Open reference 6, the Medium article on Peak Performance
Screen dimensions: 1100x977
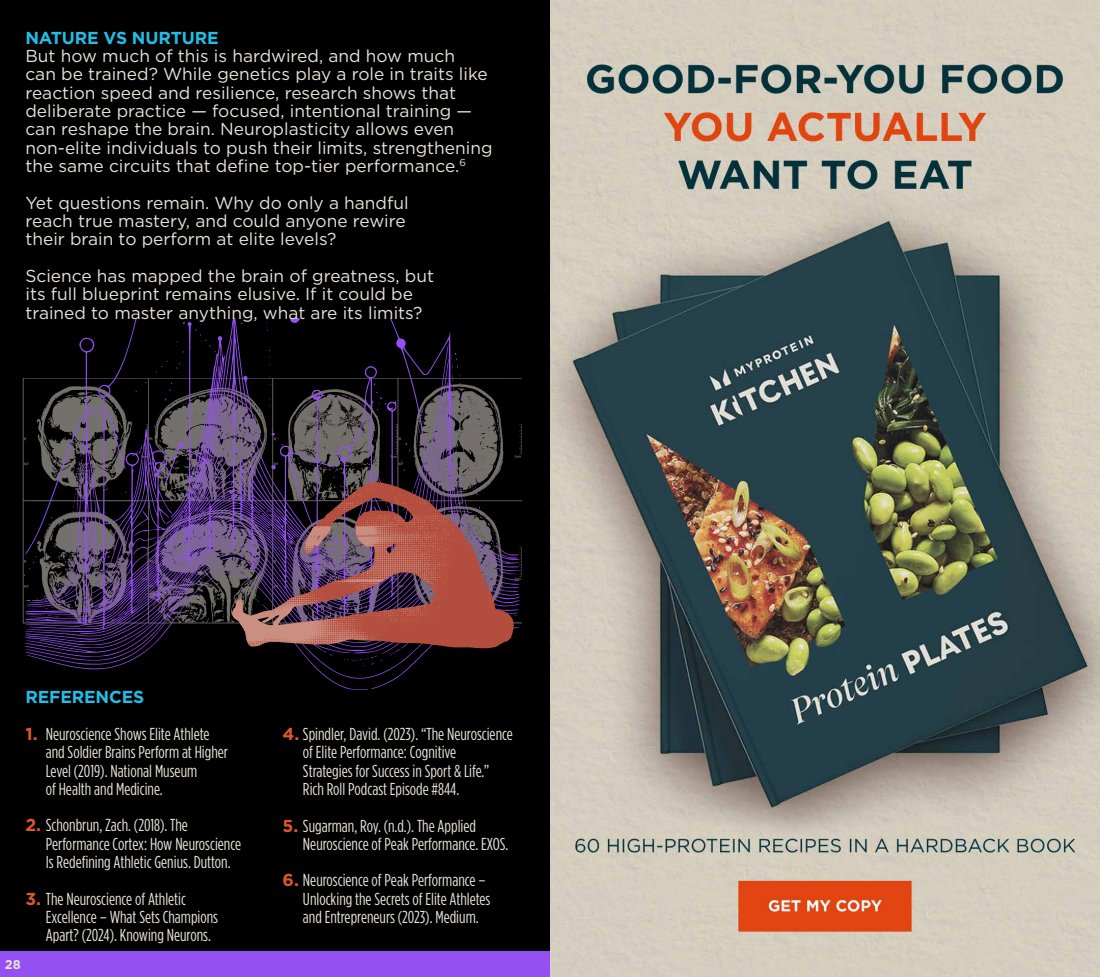point(387,899)
